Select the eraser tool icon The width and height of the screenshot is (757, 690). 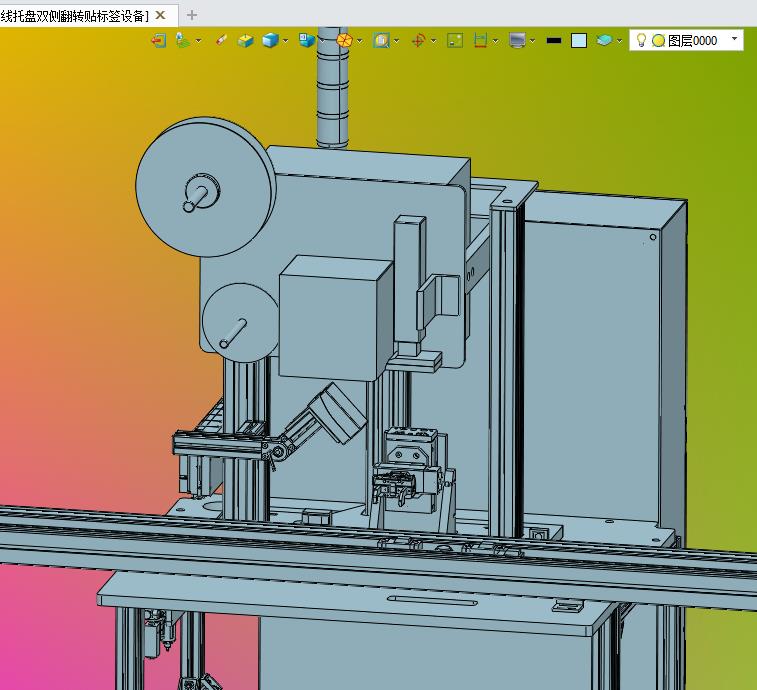pos(221,40)
